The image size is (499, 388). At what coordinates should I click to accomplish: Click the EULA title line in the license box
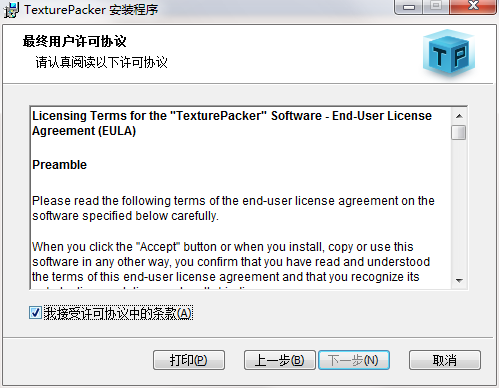point(232,123)
